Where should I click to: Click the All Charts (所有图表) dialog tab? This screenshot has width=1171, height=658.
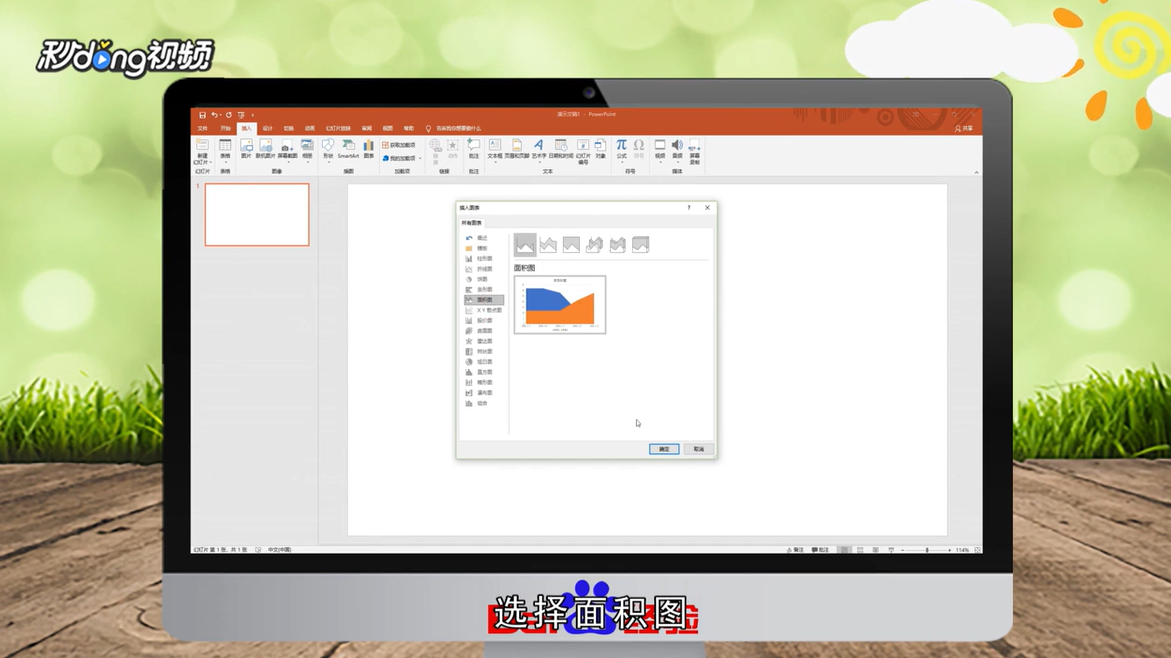(471, 223)
